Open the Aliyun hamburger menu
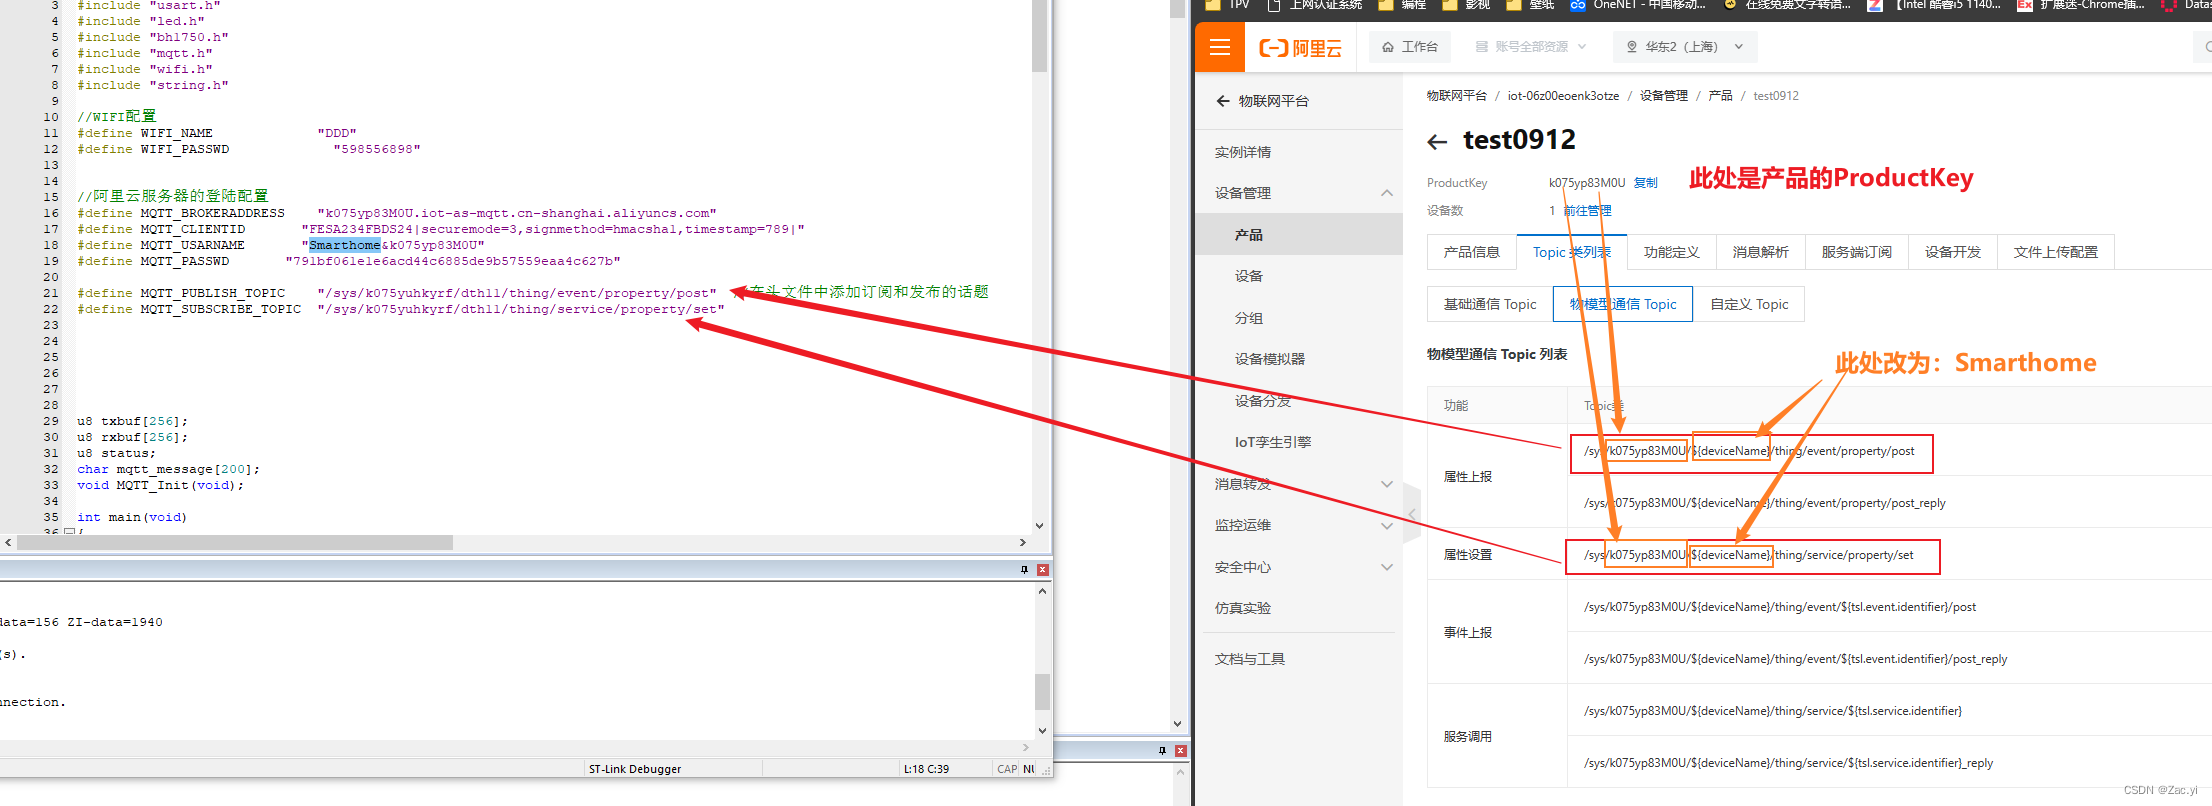 1219,47
